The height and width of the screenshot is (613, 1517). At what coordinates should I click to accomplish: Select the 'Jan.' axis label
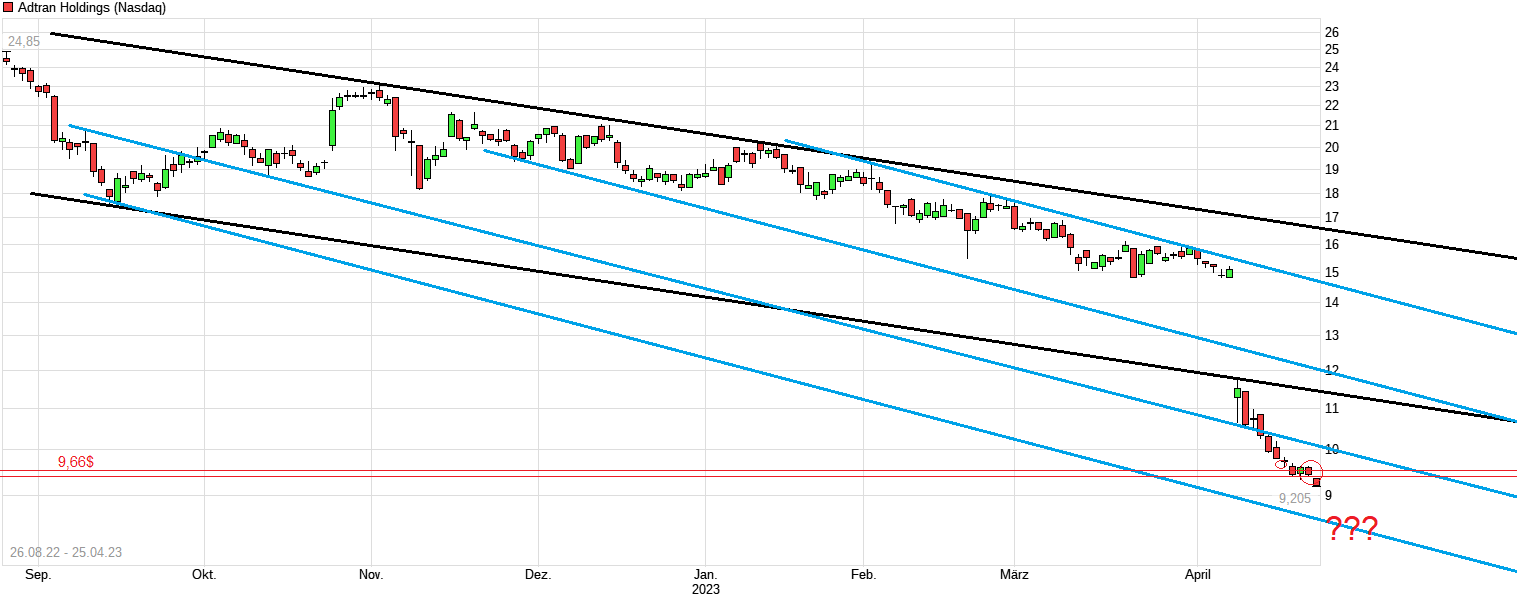pos(705,575)
